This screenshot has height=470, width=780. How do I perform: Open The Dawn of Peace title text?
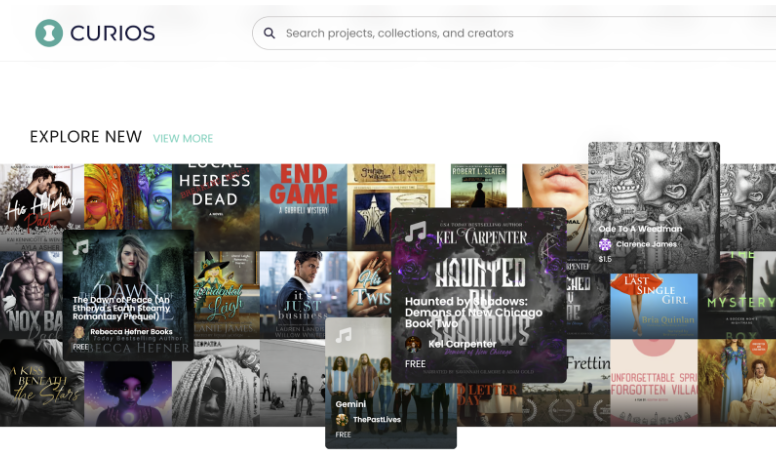121,308
